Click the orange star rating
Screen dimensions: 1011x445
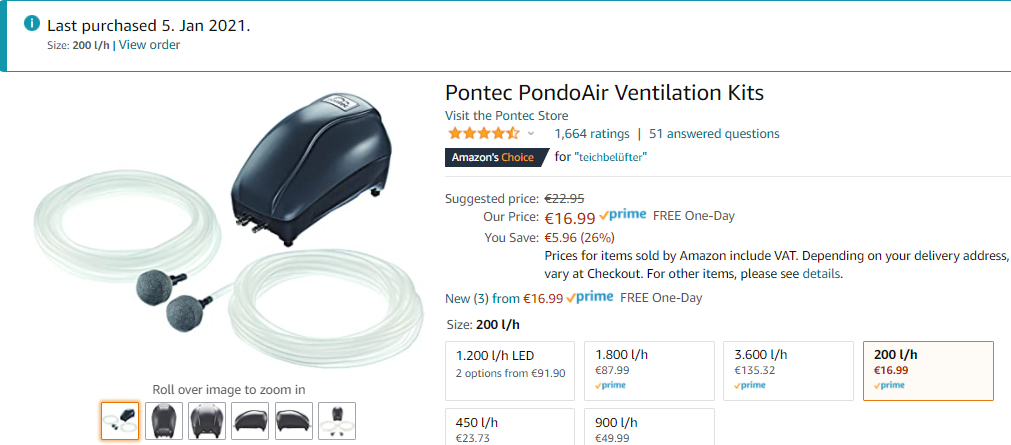pos(484,134)
